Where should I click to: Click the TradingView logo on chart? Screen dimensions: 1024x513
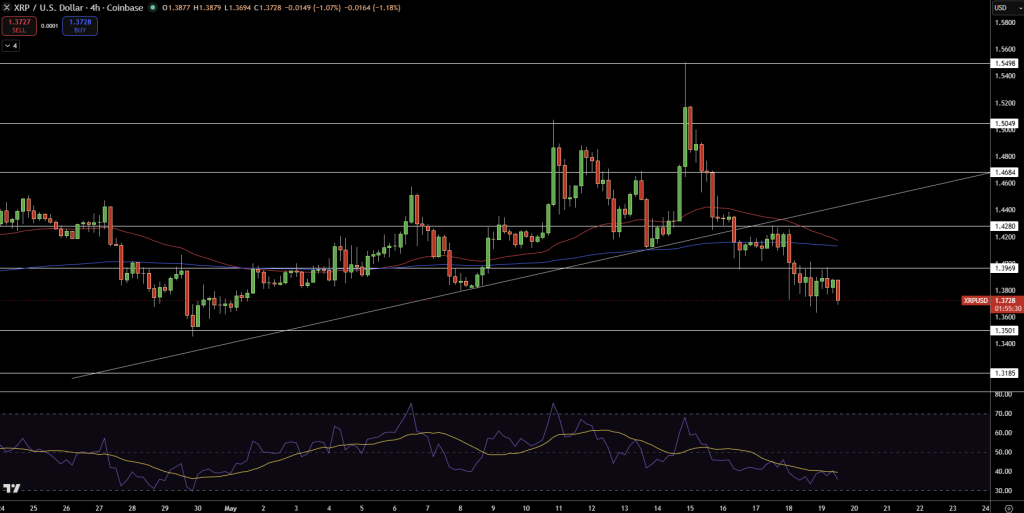[x=12, y=488]
